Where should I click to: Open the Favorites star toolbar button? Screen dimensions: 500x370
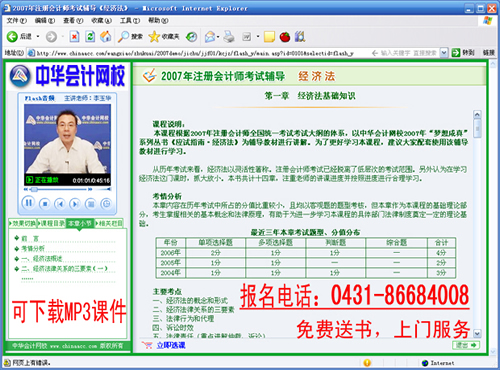pyautogui.click(x=164, y=37)
